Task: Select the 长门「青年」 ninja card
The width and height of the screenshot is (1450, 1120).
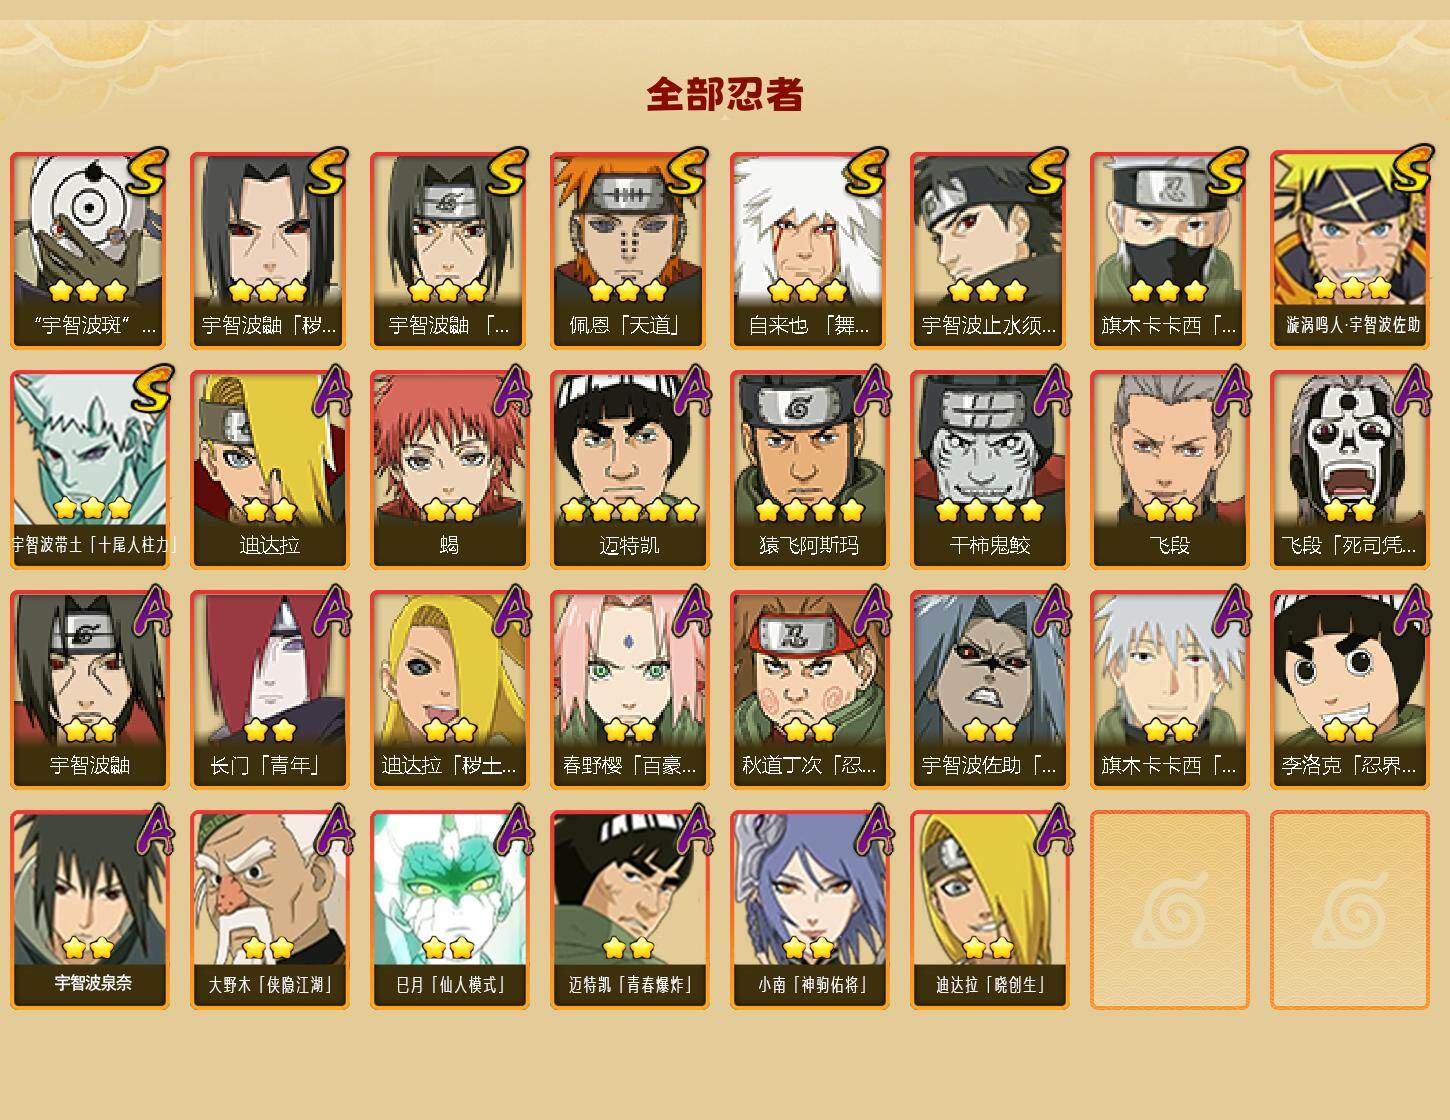Action: [x=269, y=690]
